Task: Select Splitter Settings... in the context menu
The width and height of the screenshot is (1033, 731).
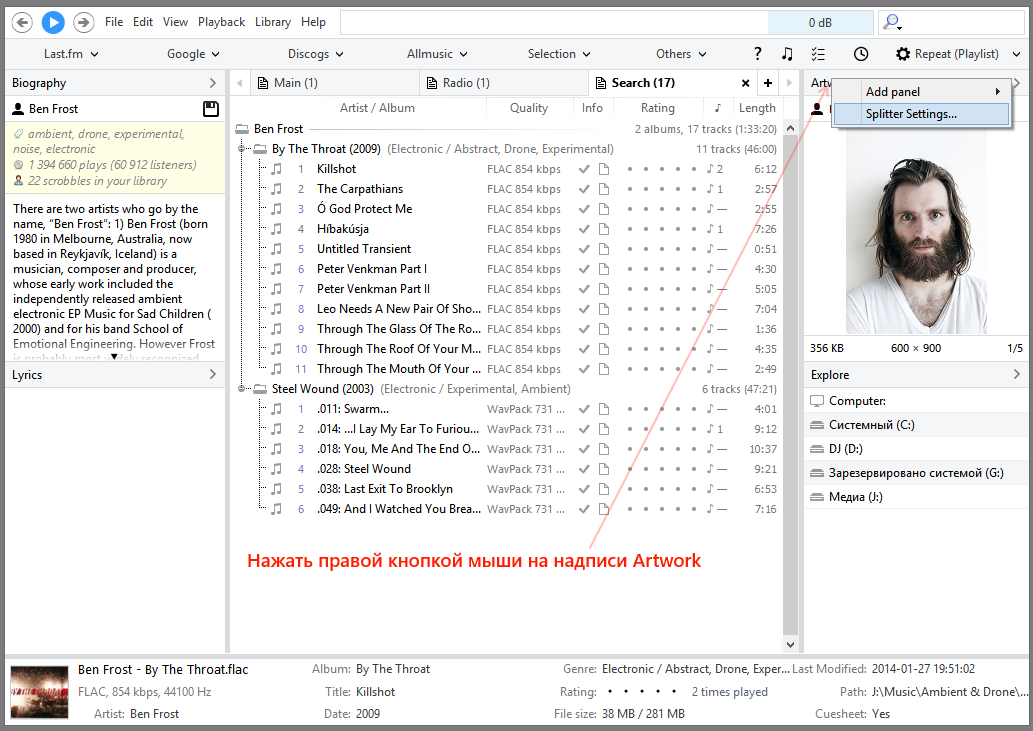Action: [x=911, y=114]
